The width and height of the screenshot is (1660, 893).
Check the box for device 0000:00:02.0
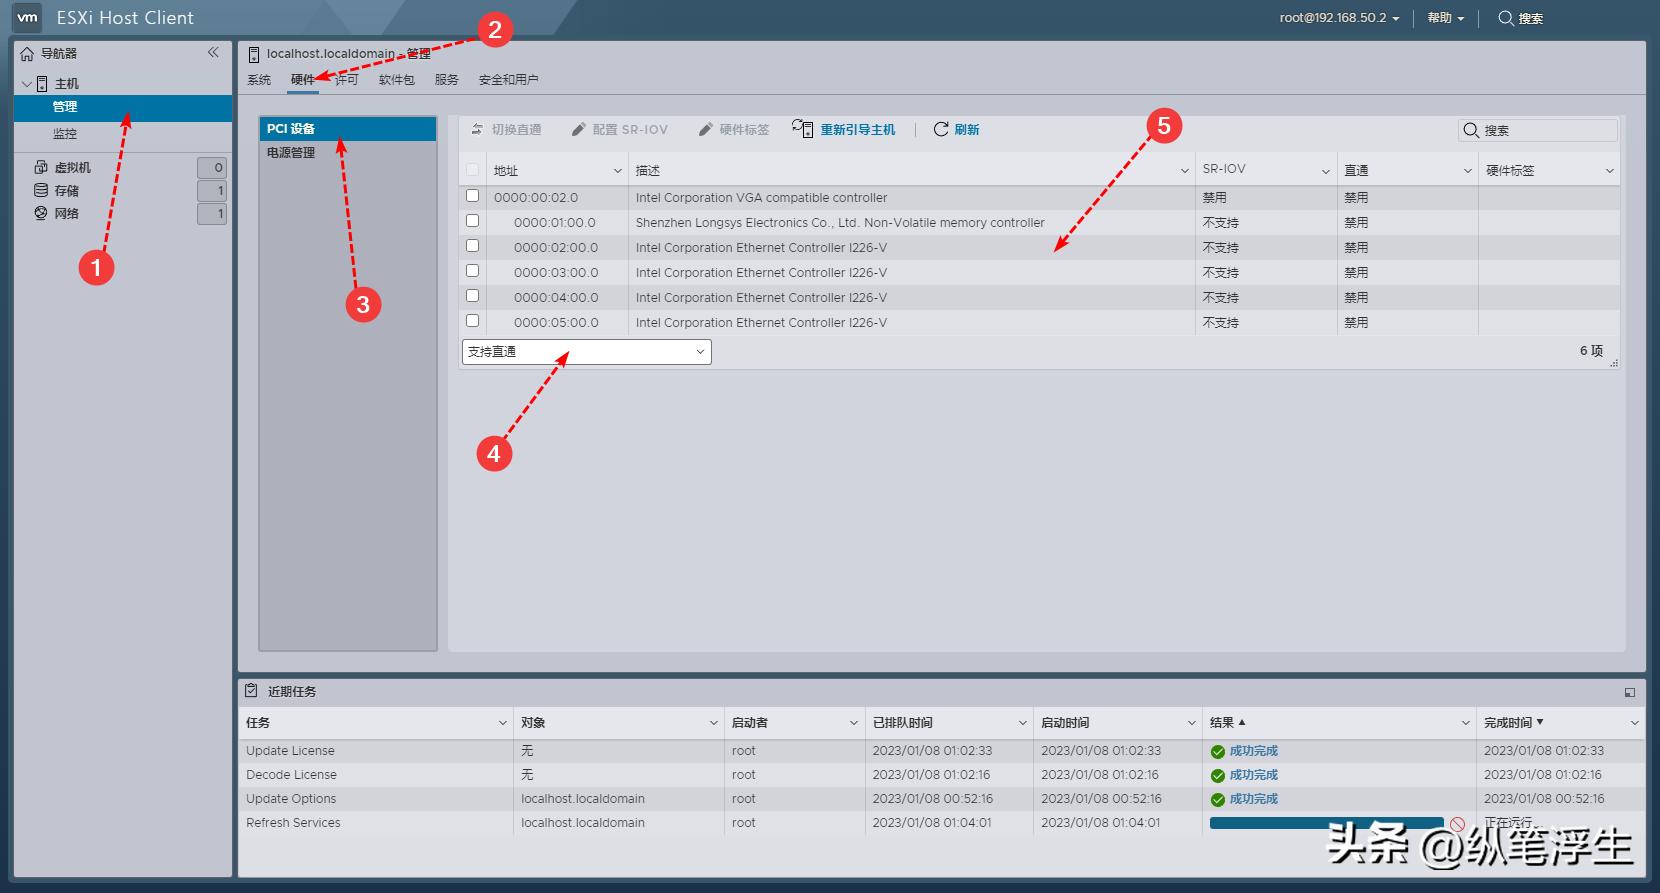473,196
